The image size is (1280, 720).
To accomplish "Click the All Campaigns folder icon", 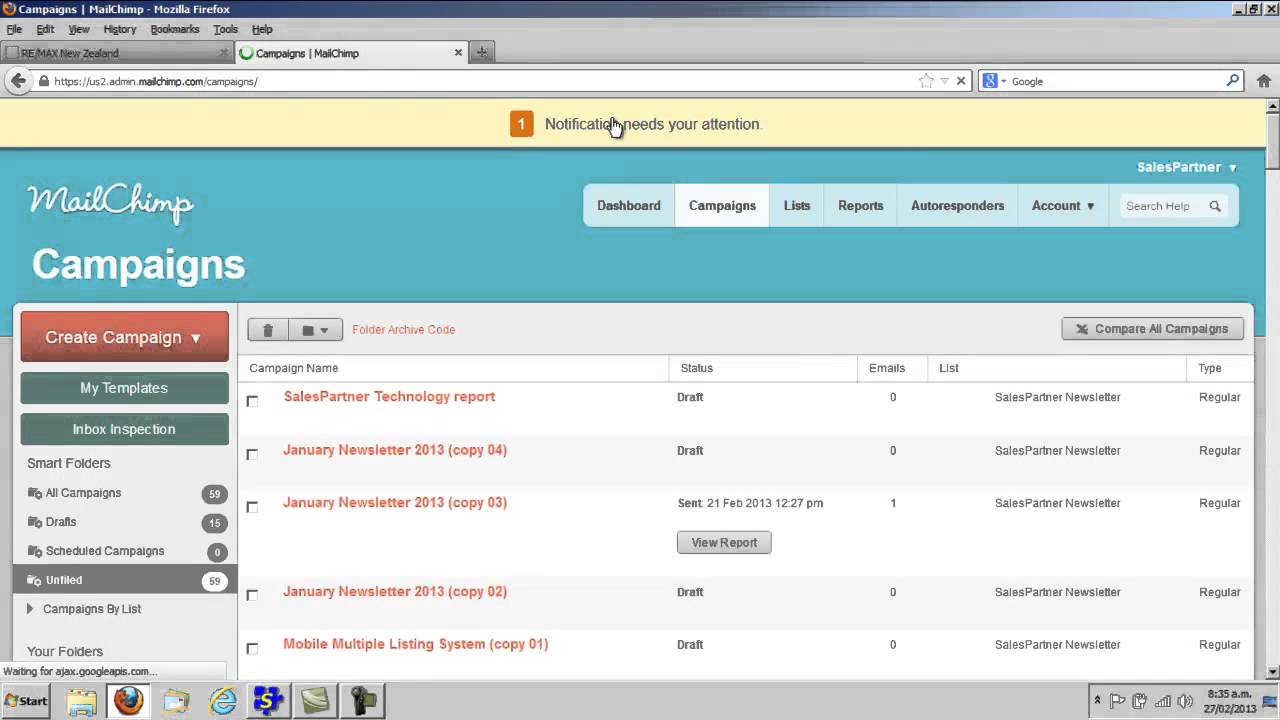I will point(35,493).
